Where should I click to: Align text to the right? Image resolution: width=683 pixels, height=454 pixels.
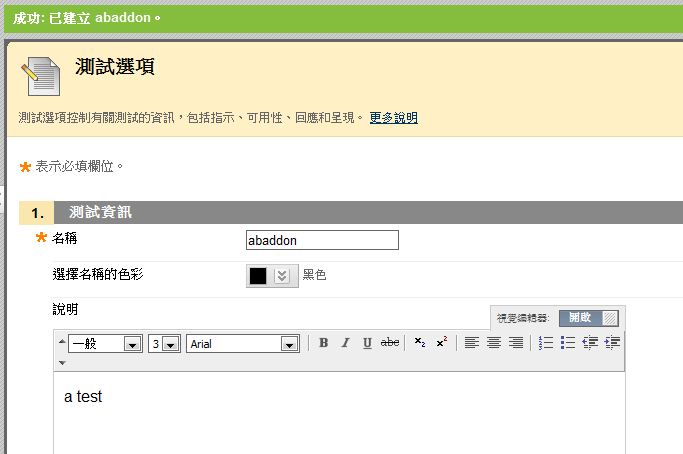pyautogui.click(x=516, y=343)
